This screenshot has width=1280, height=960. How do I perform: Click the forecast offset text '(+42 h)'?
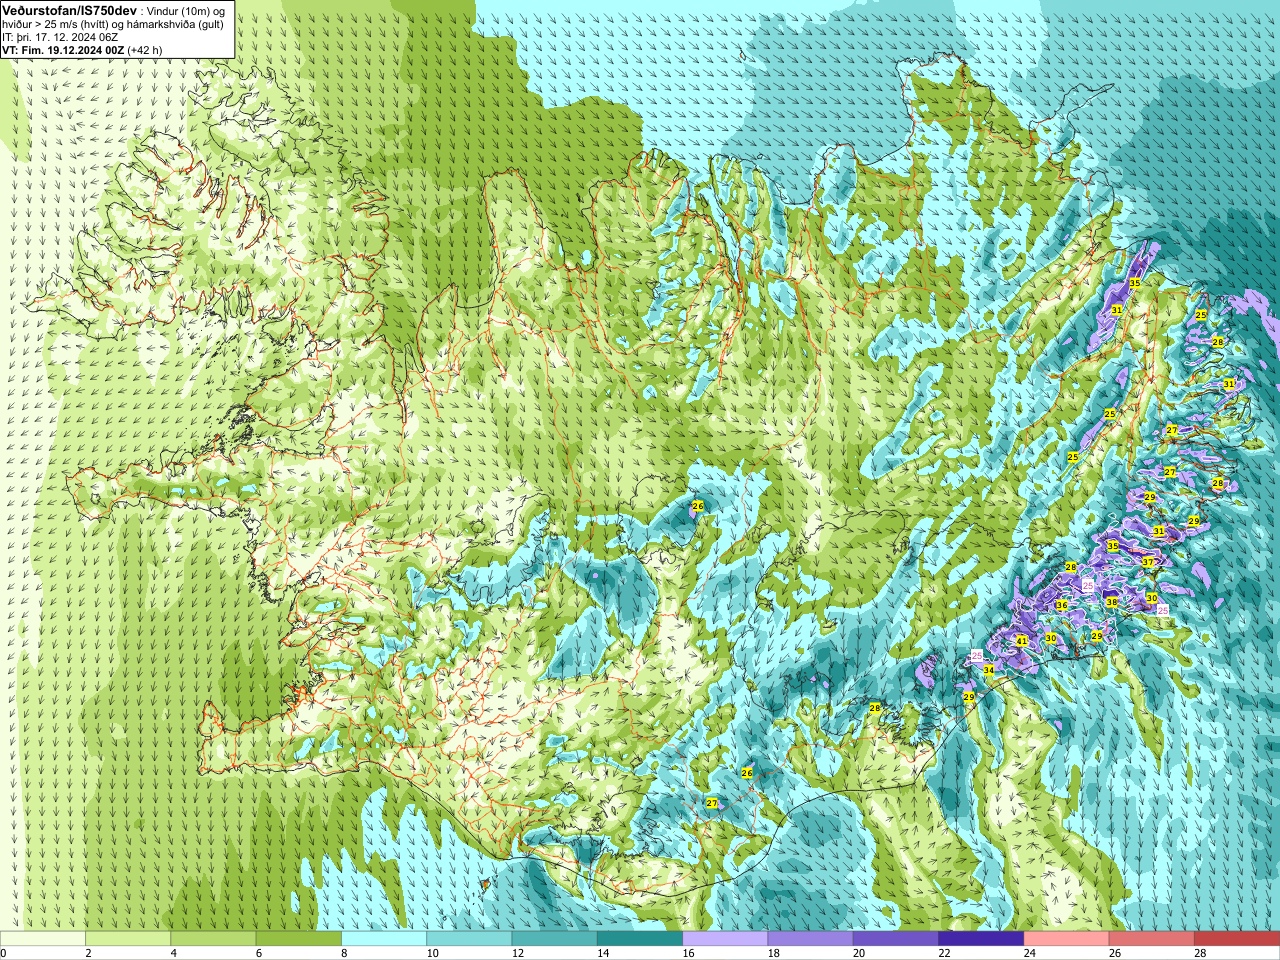pyautogui.click(x=145, y=50)
